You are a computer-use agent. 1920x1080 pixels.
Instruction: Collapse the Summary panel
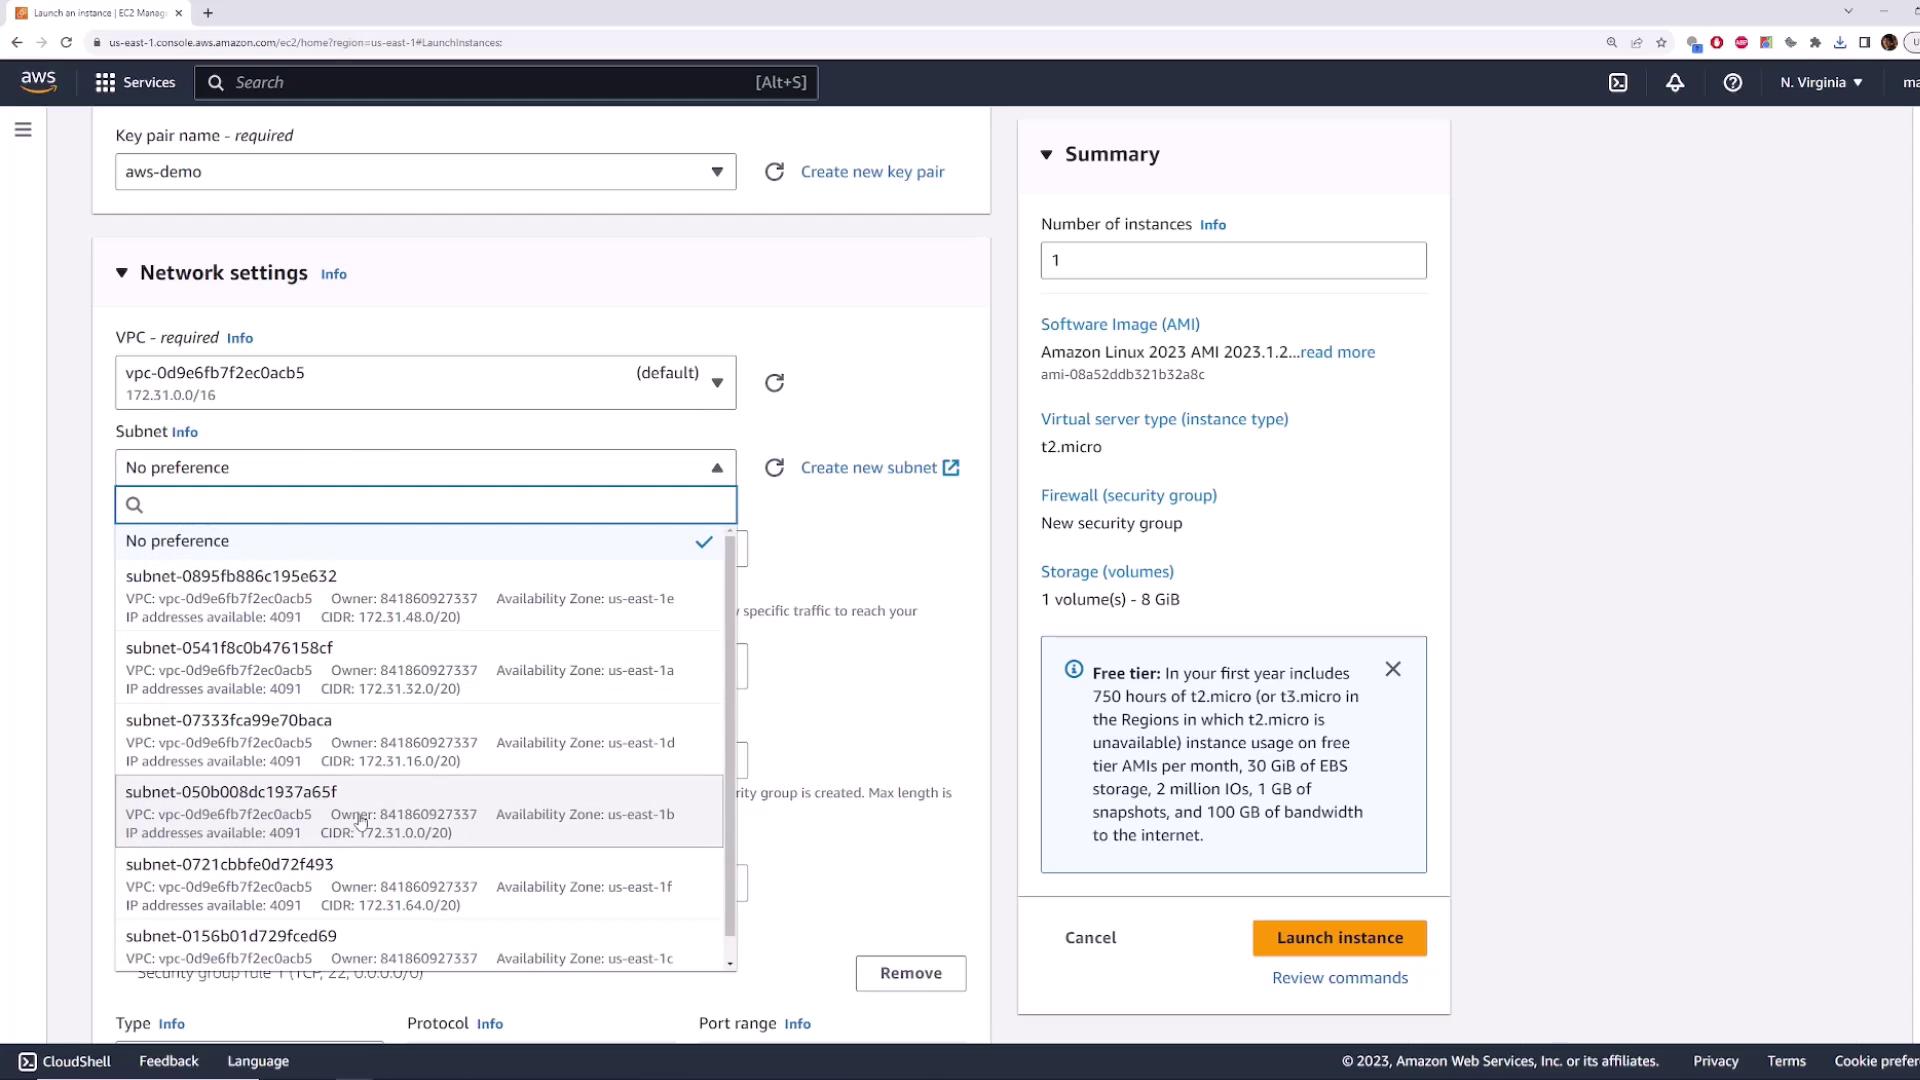[1047, 155]
